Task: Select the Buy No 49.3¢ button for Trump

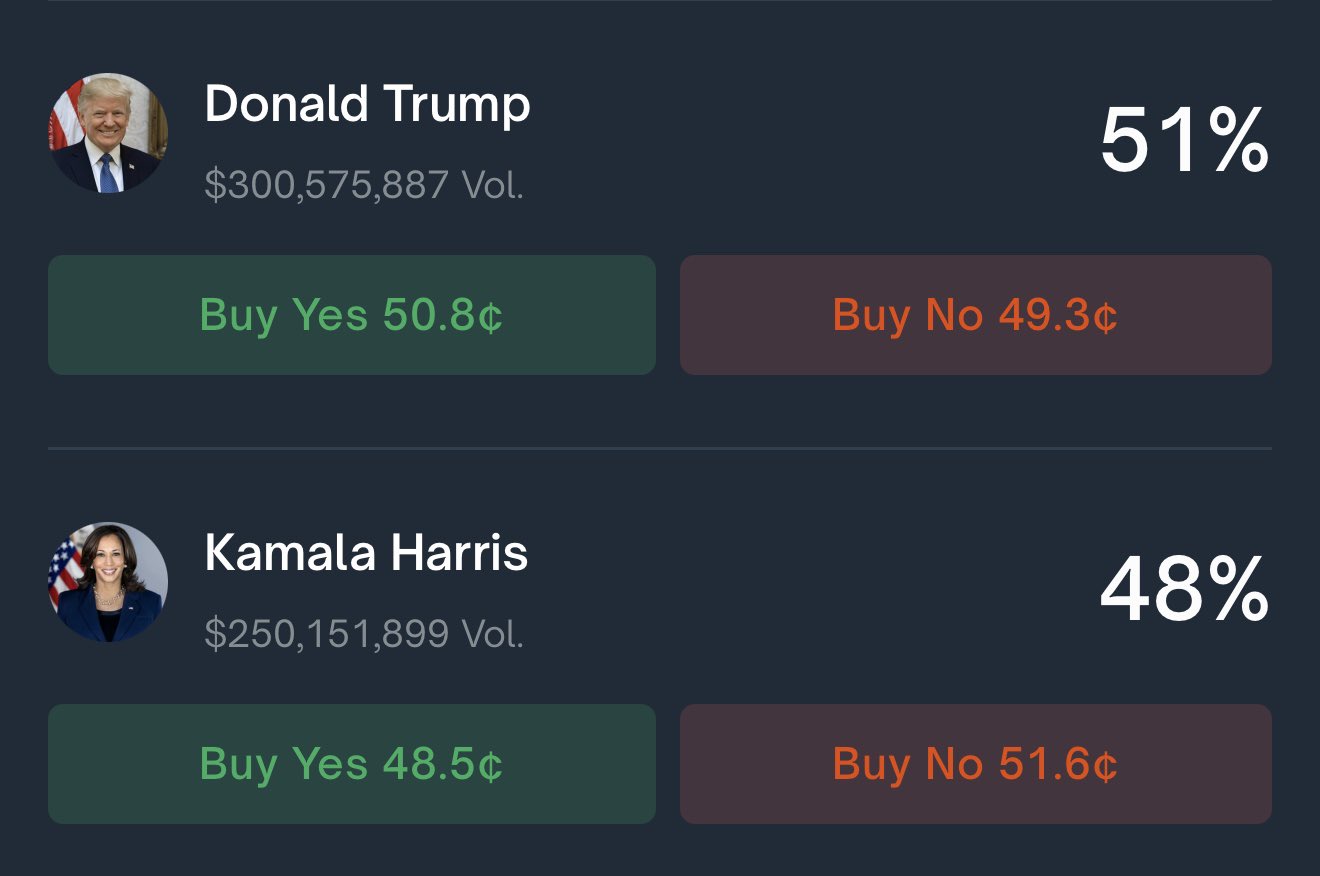Action: (975, 314)
